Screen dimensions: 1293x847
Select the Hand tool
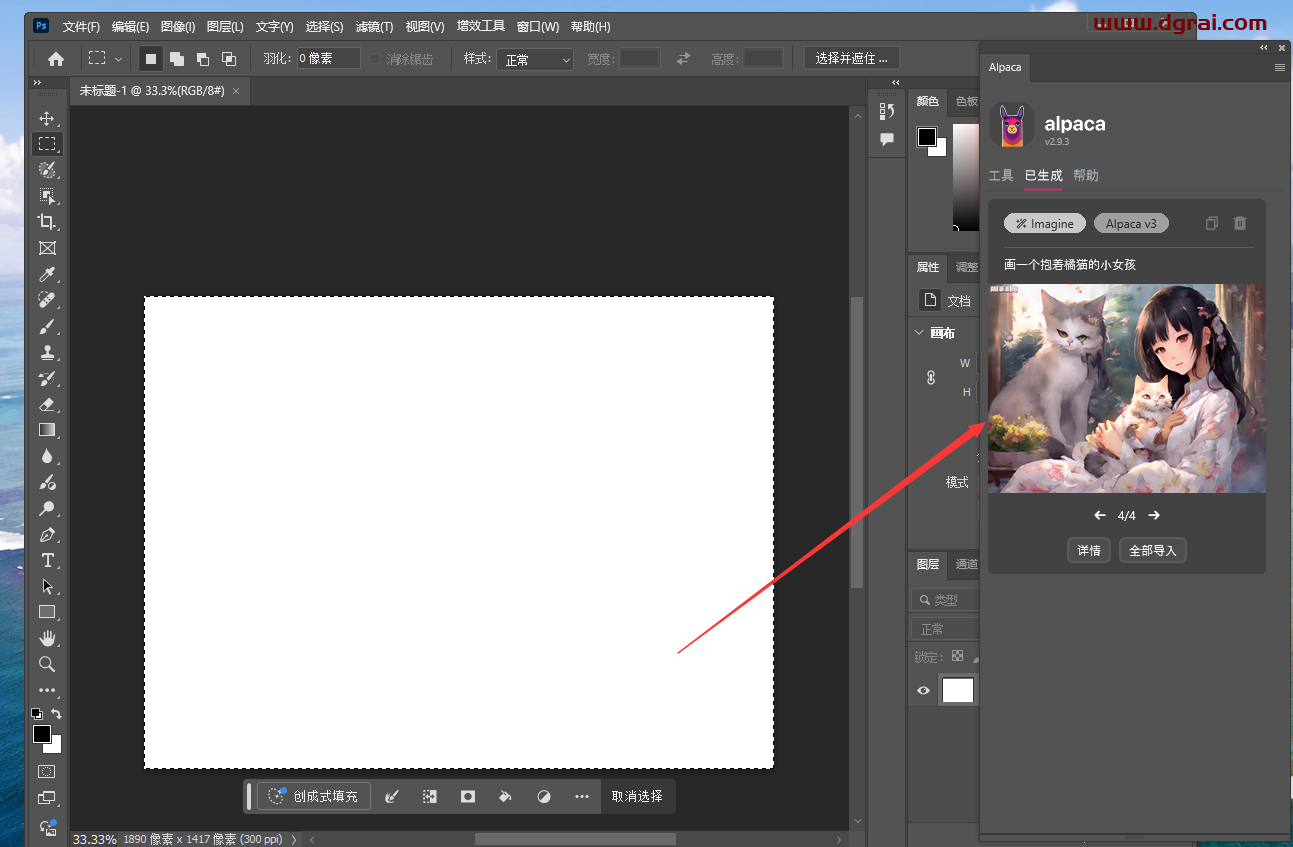click(47, 638)
